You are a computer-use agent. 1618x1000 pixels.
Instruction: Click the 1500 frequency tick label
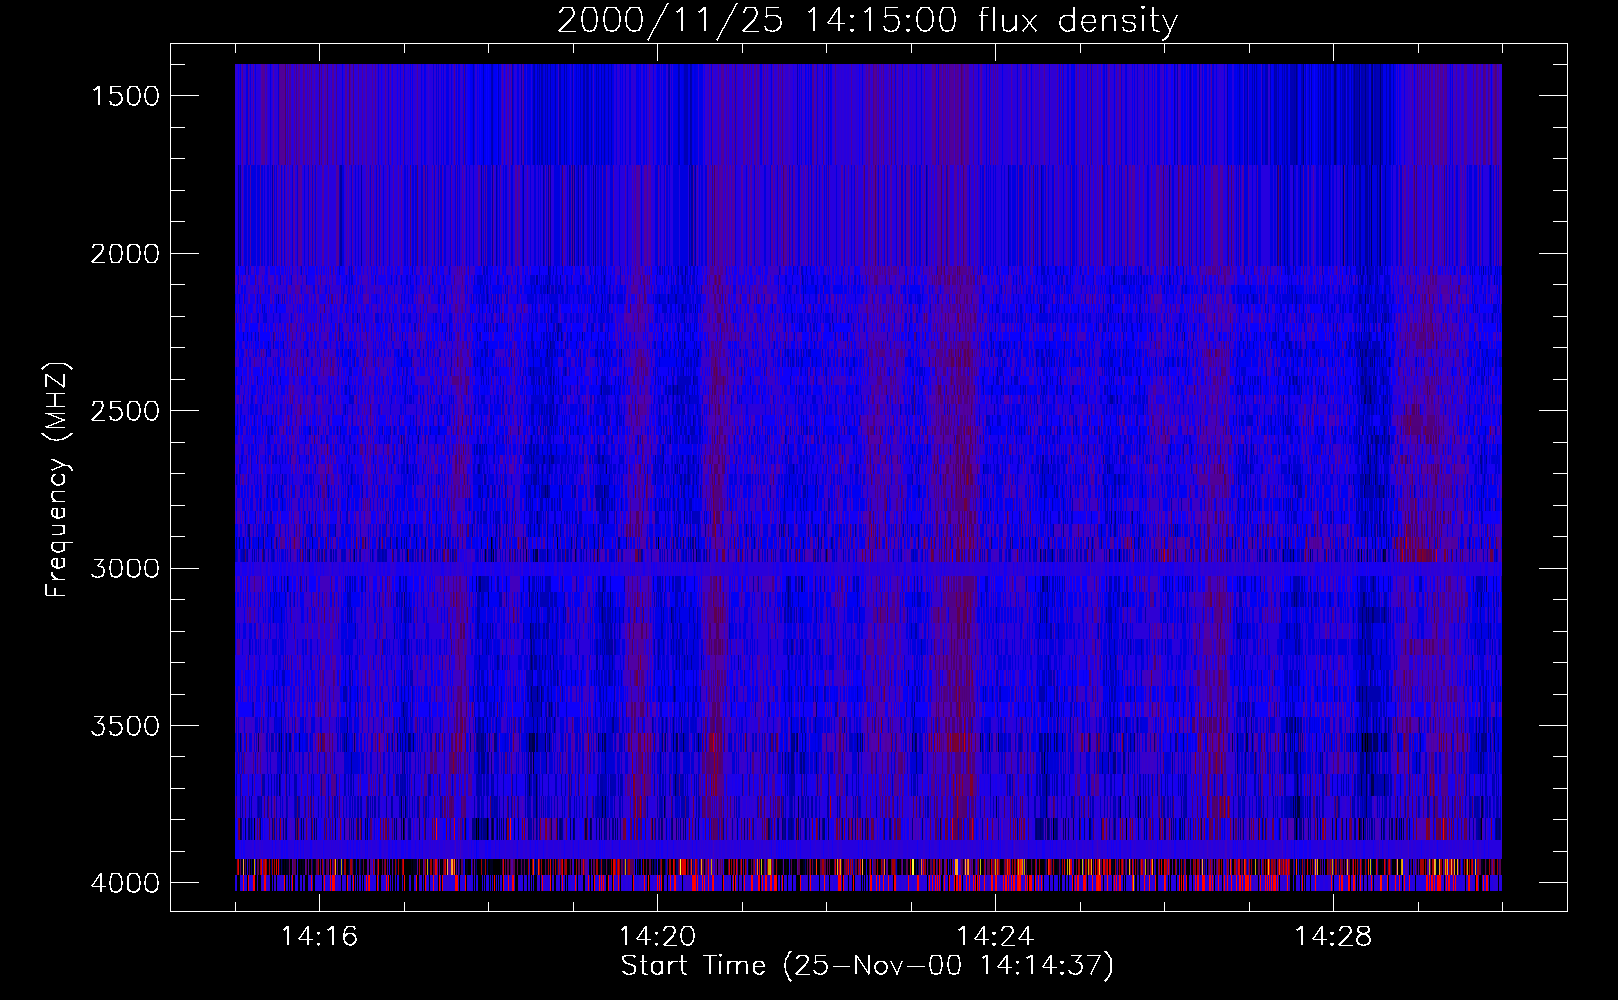pos(125,96)
